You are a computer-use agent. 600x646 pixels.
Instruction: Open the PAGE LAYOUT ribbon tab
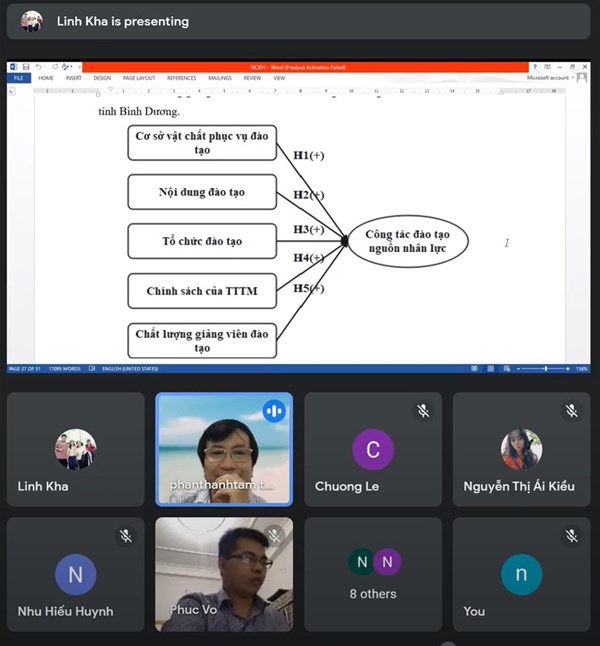[139, 77]
